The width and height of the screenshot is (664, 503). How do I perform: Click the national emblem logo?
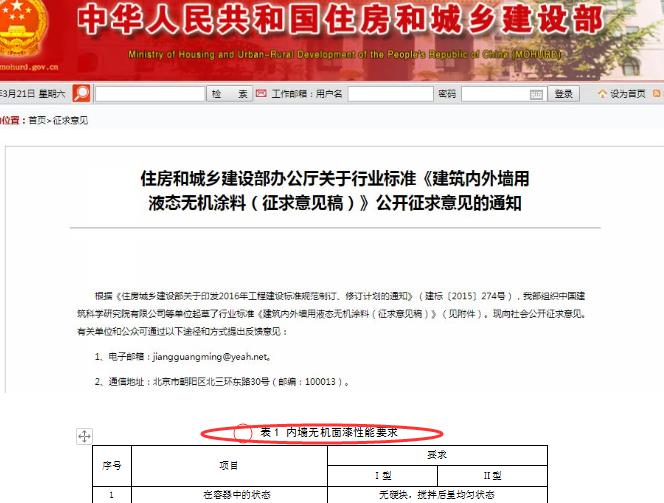(x=18, y=30)
